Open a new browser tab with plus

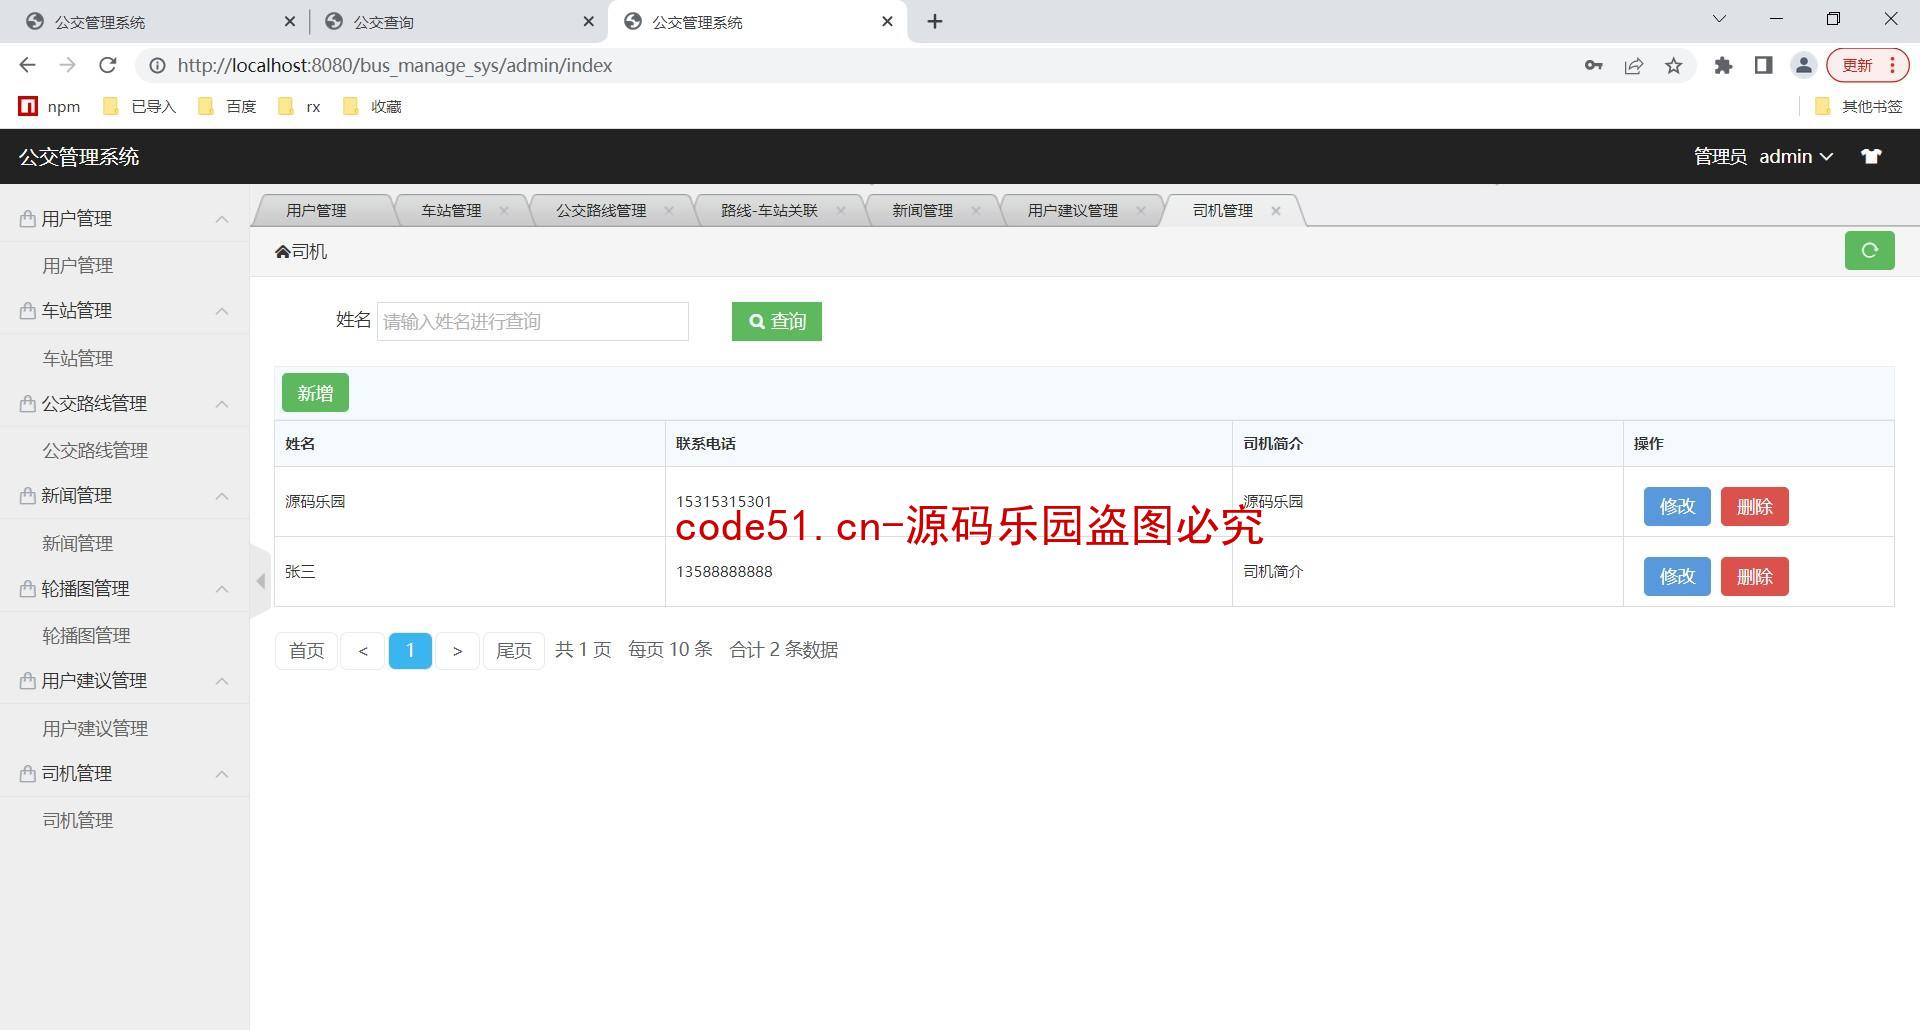coord(935,22)
